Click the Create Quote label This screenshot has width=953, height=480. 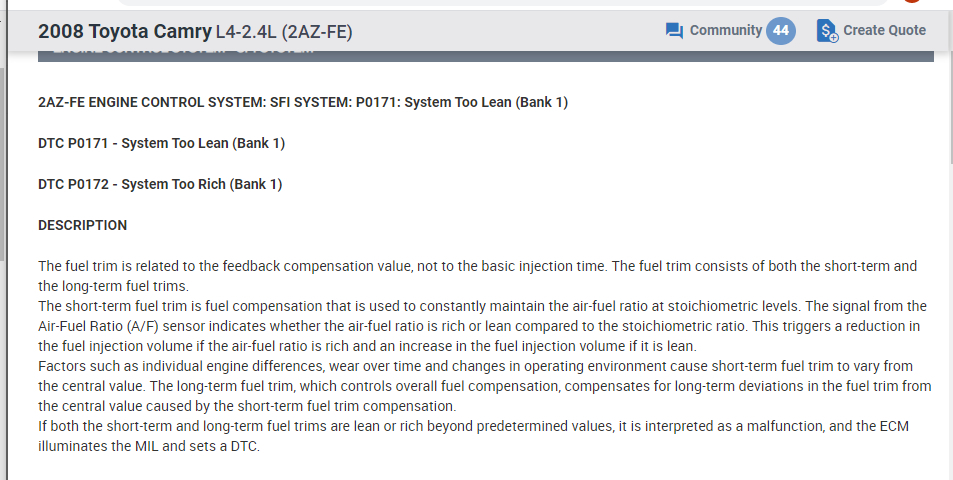884,31
